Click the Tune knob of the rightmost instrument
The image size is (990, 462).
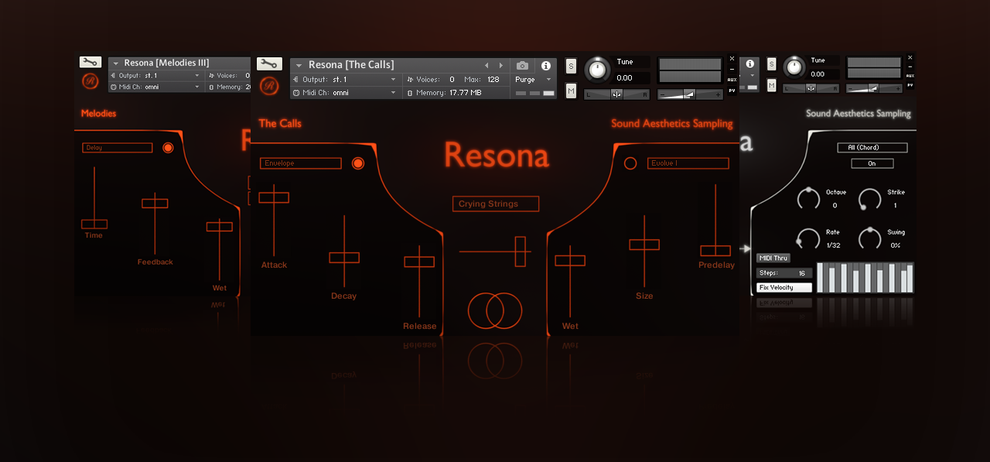(x=793, y=66)
